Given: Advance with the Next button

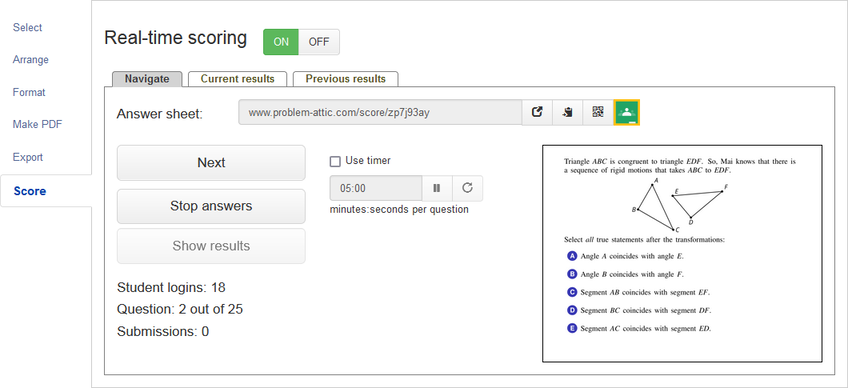Looking at the screenshot, I should [211, 163].
